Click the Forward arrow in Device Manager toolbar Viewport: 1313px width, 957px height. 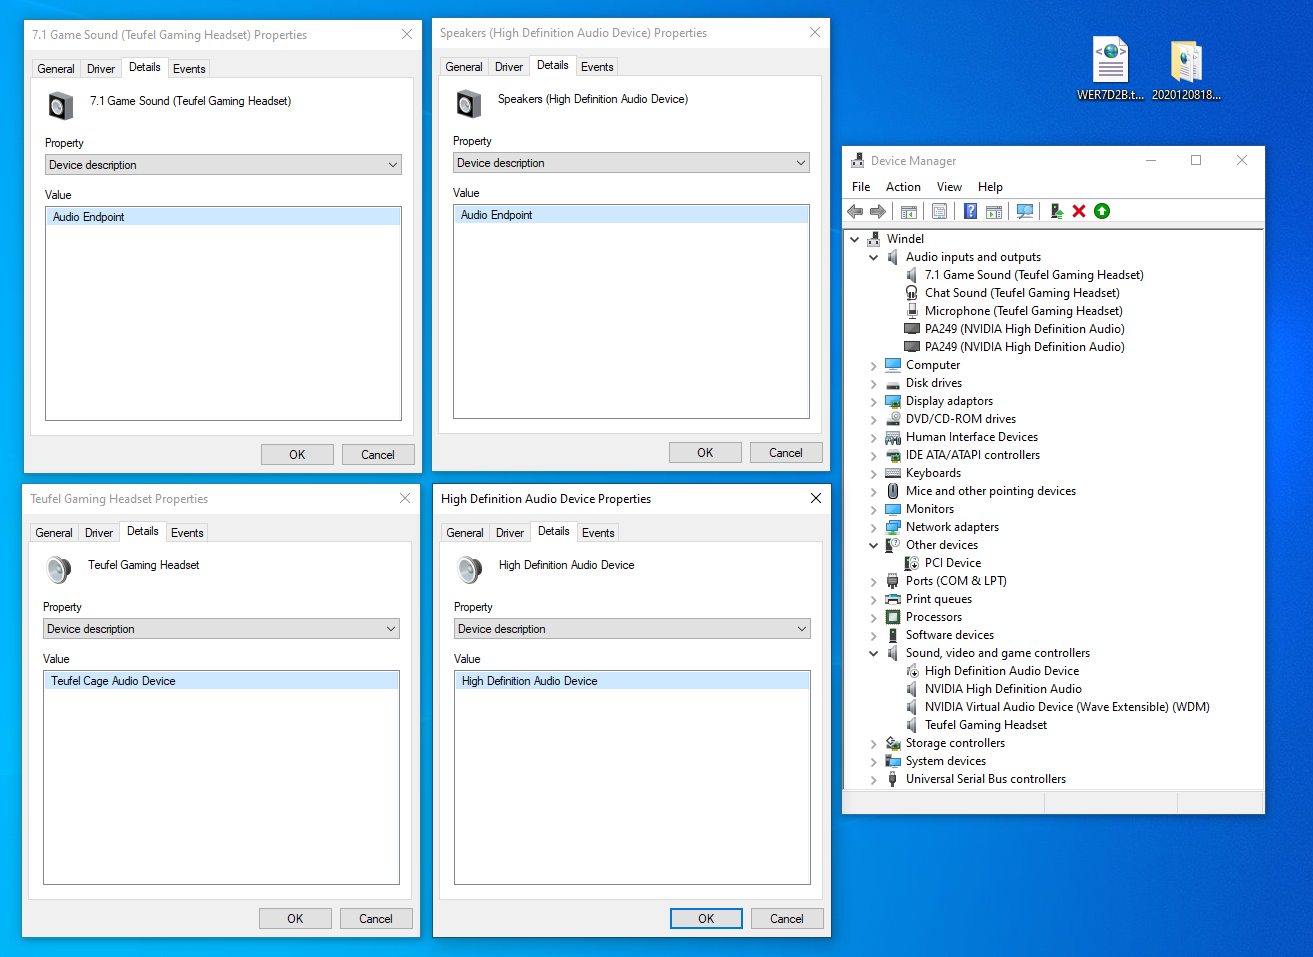(x=878, y=211)
